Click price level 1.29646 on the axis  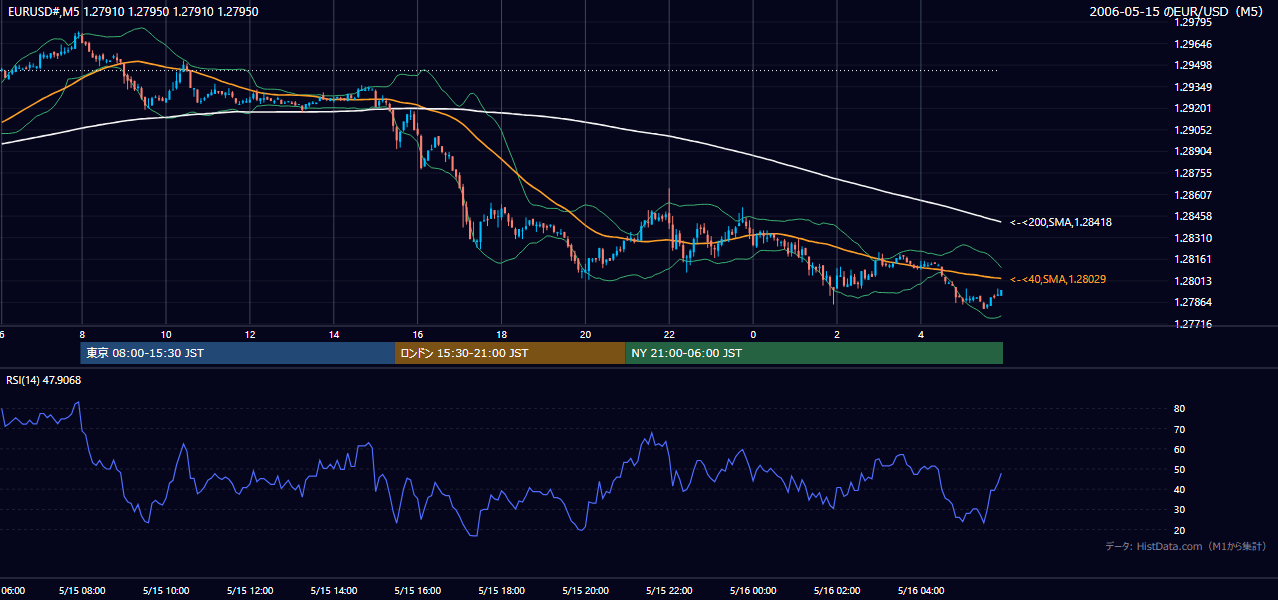(1193, 44)
